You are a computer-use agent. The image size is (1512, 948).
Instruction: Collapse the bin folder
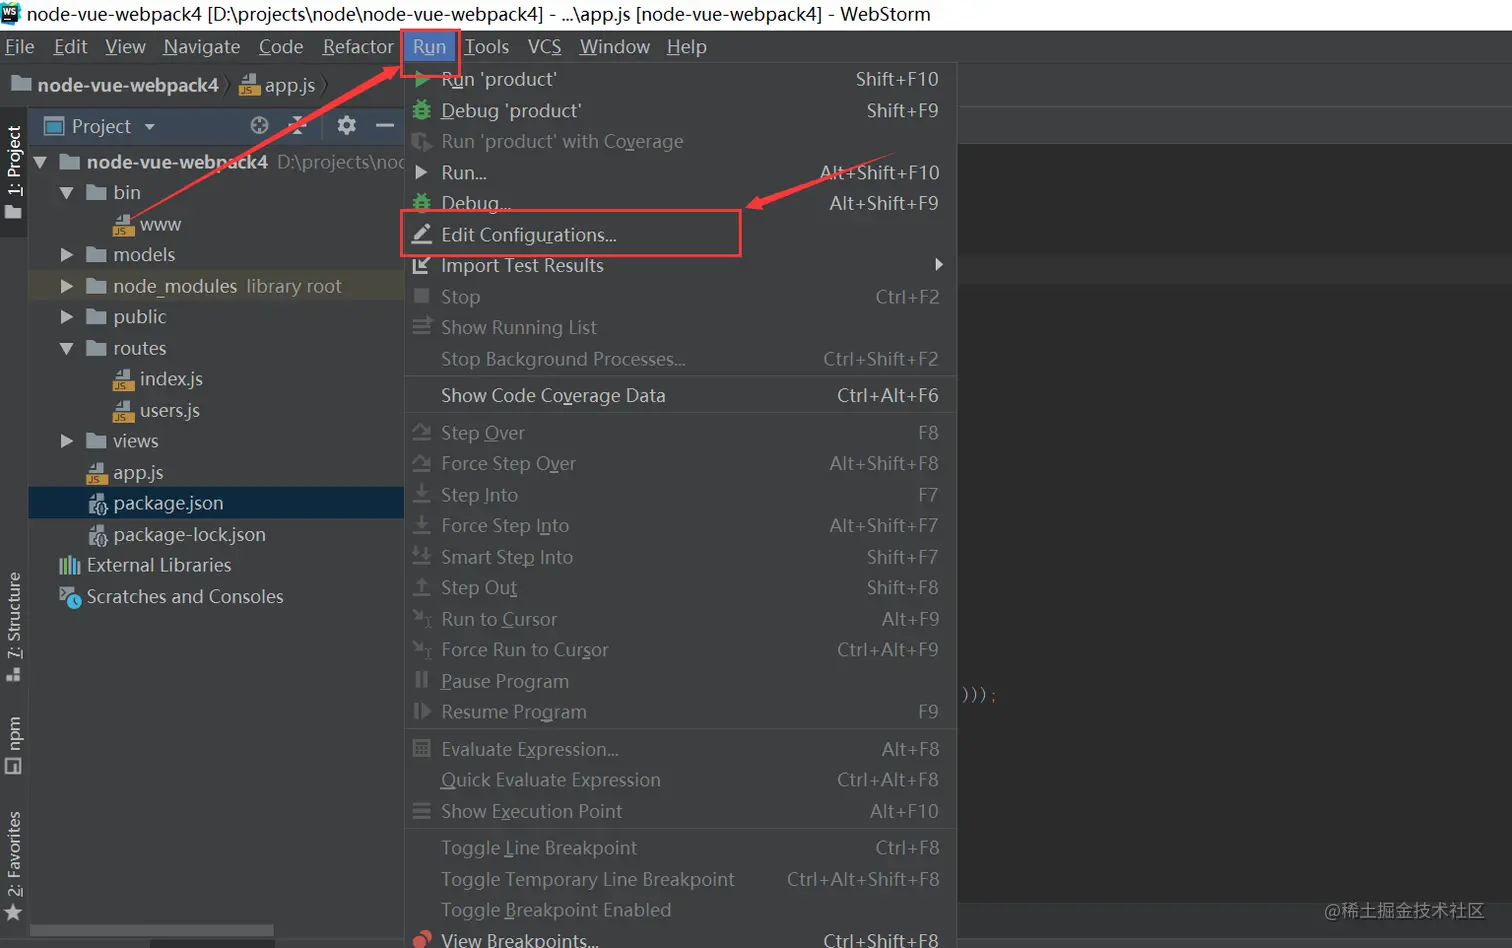tap(66, 193)
